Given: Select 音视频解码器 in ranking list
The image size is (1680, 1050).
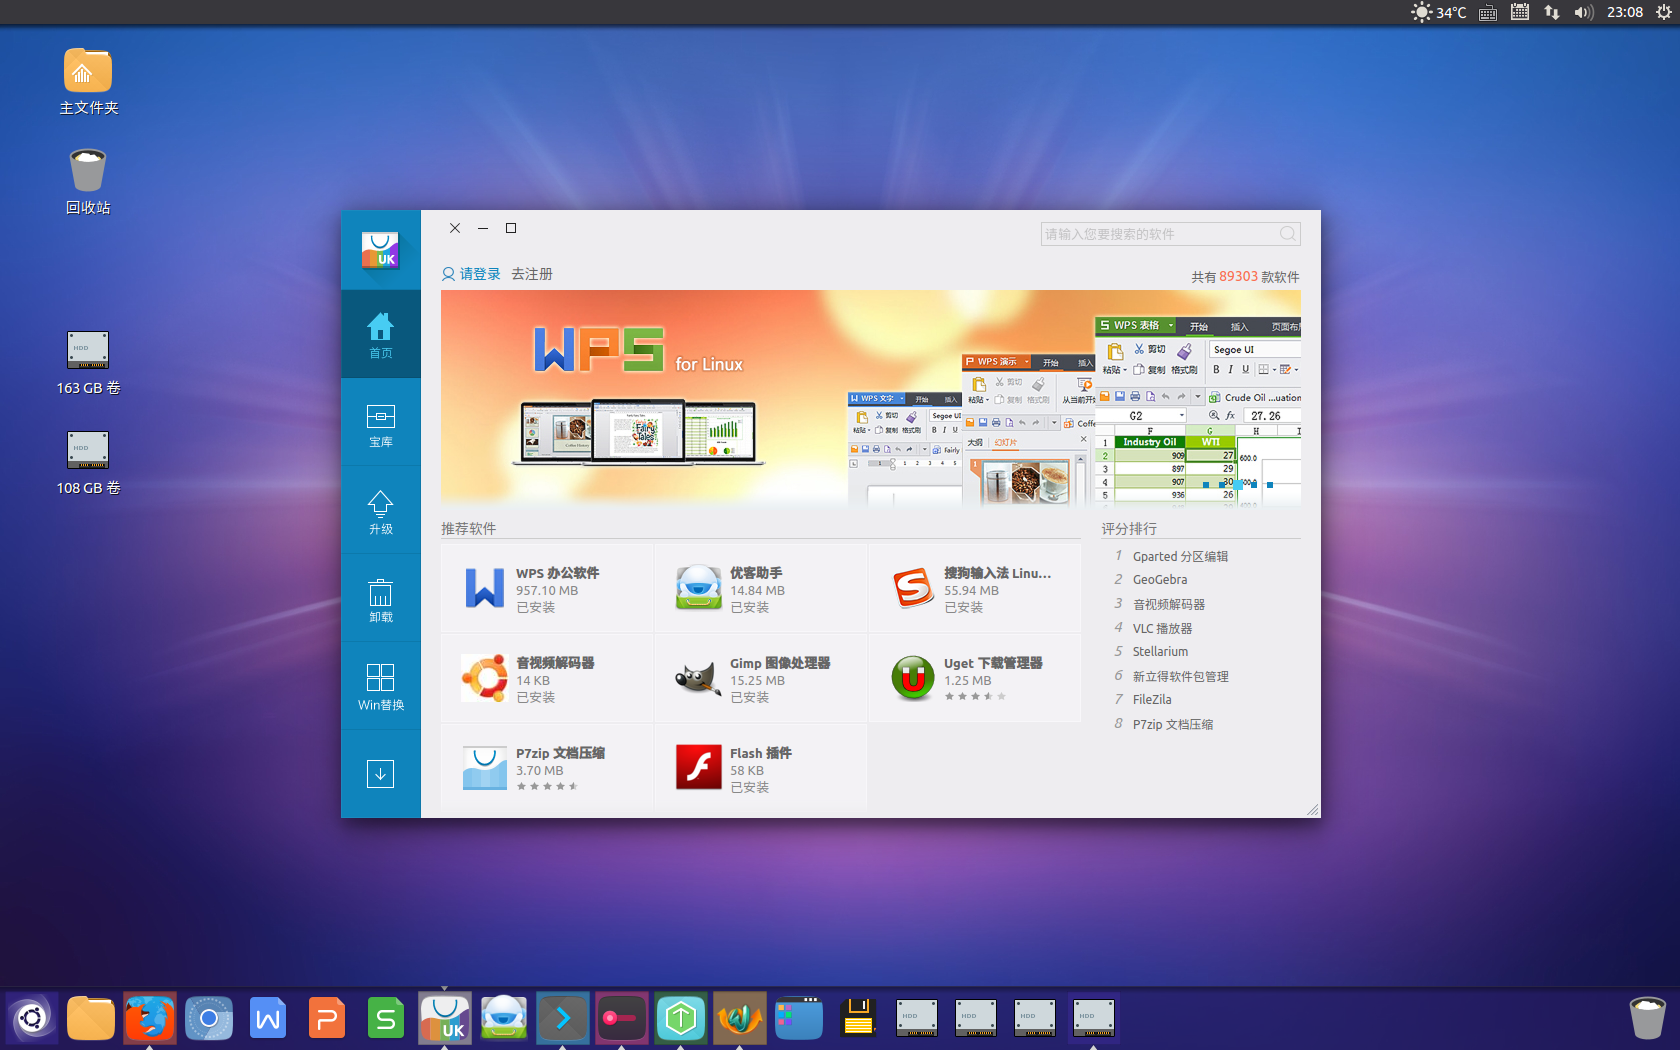Looking at the screenshot, I should click(x=1169, y=604).
